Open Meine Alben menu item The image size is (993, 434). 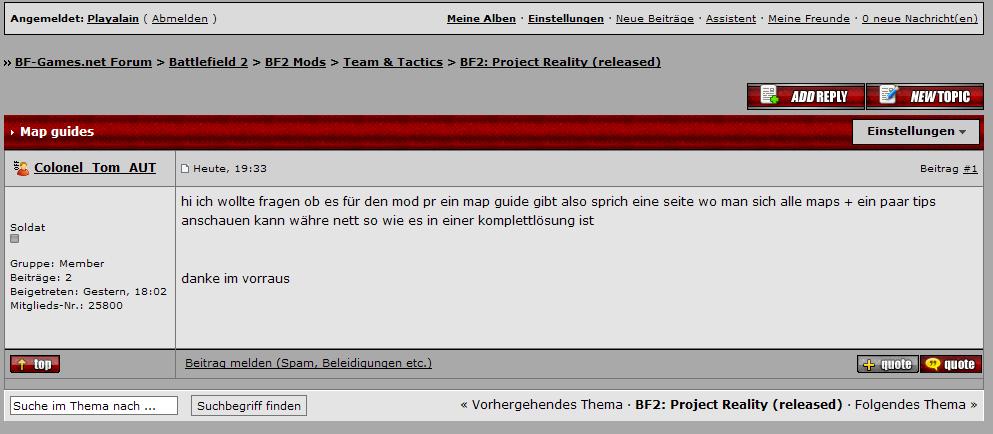481,18
